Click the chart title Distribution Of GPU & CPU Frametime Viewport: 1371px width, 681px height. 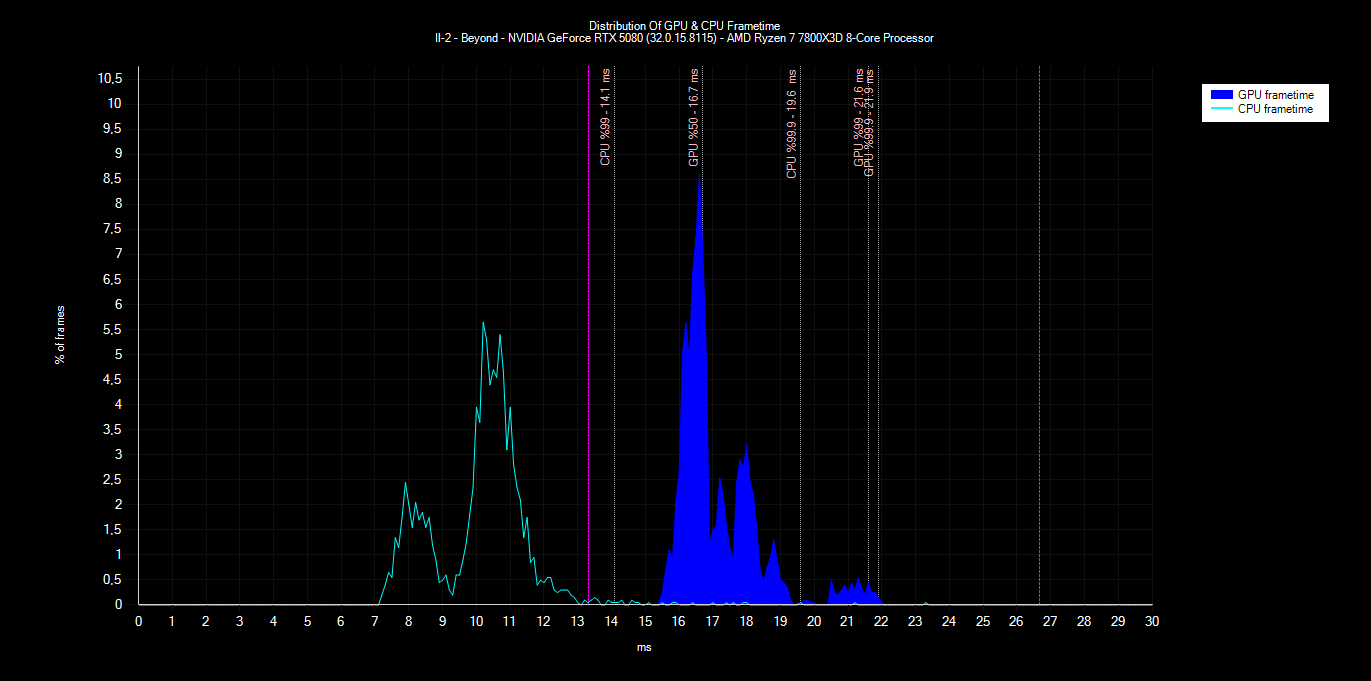pos(684,25)
